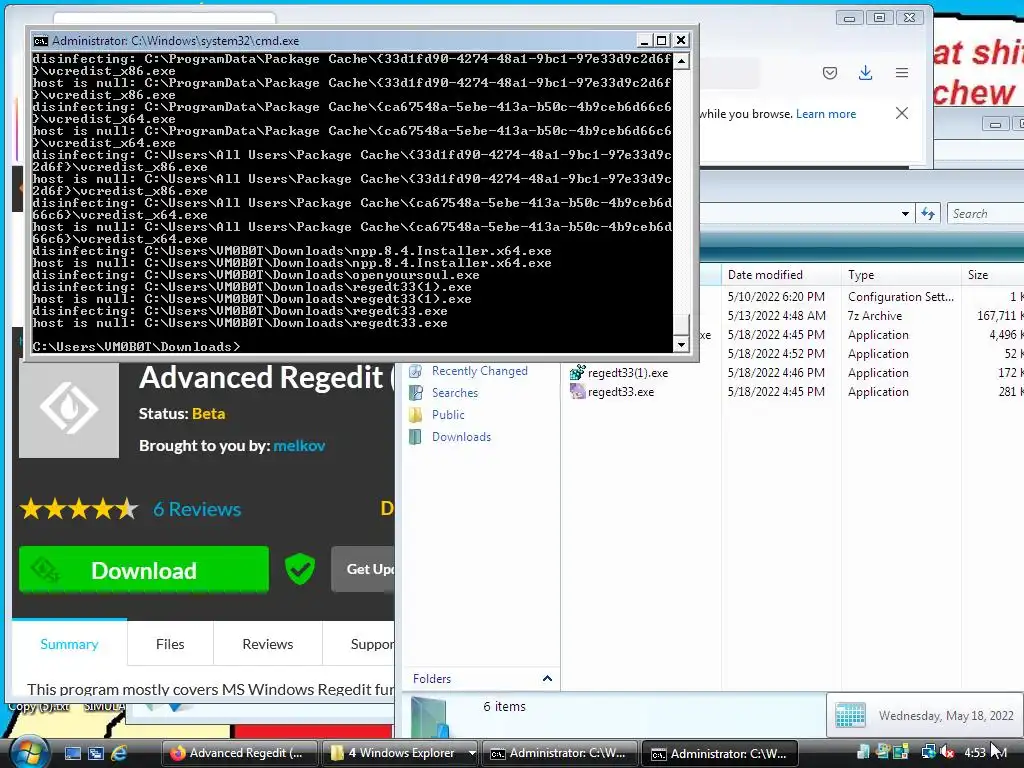Activate the Advanced Regedit Firefox taskbar button
The image size is (1024, 768).
pyautogui.click(x=239, y=753)
